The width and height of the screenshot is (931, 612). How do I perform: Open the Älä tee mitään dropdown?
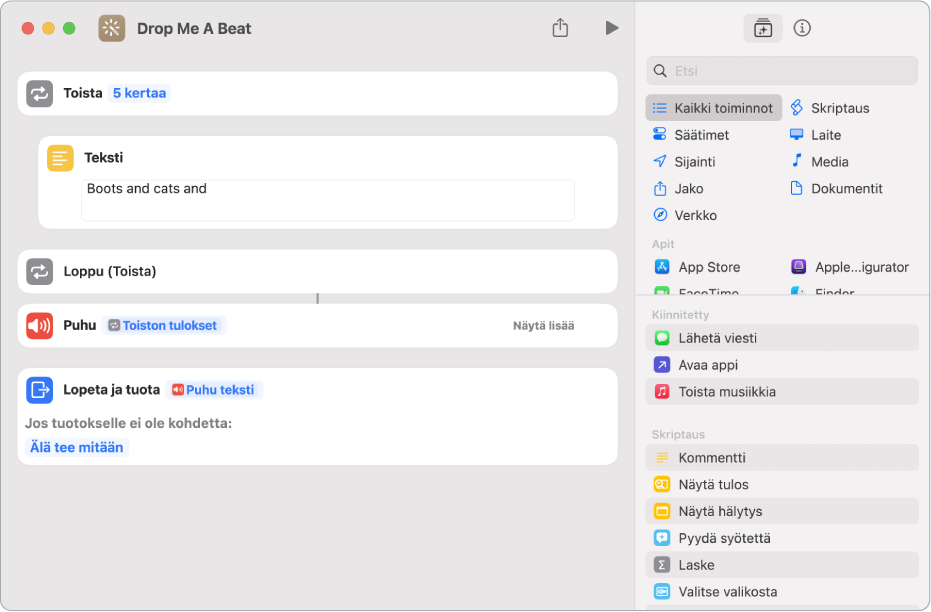click(77, 447)
